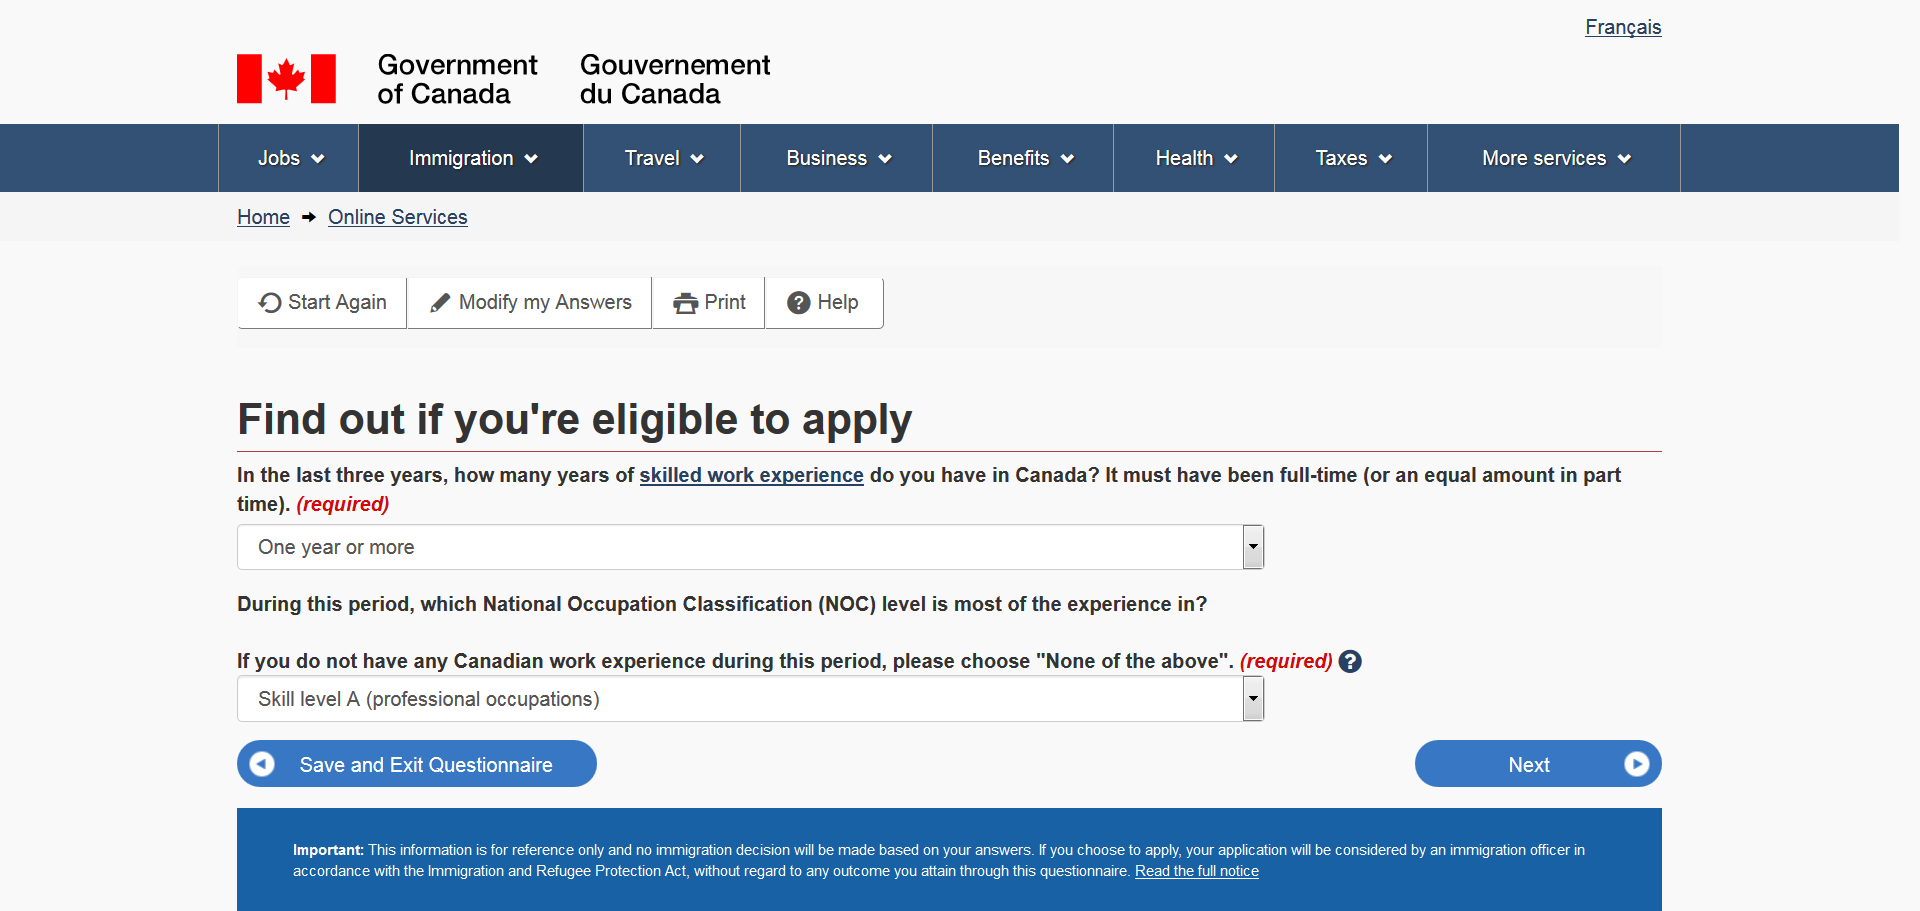Click the blue help icon beside NOC question
Viewport: 1920px width, 911px height.
click(x=1350, y=662)
